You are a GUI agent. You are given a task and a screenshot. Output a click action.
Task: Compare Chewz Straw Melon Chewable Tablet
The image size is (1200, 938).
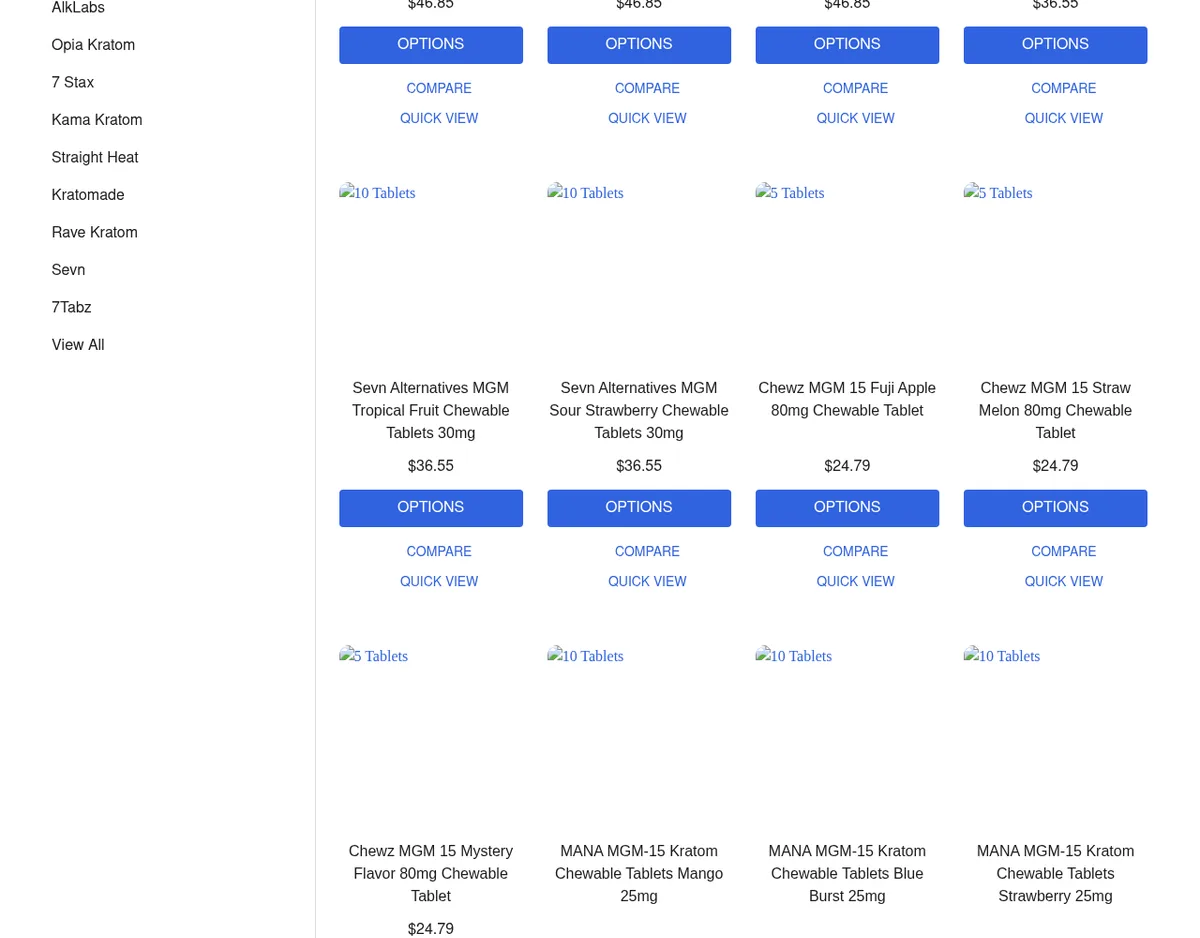point(1063,552)
